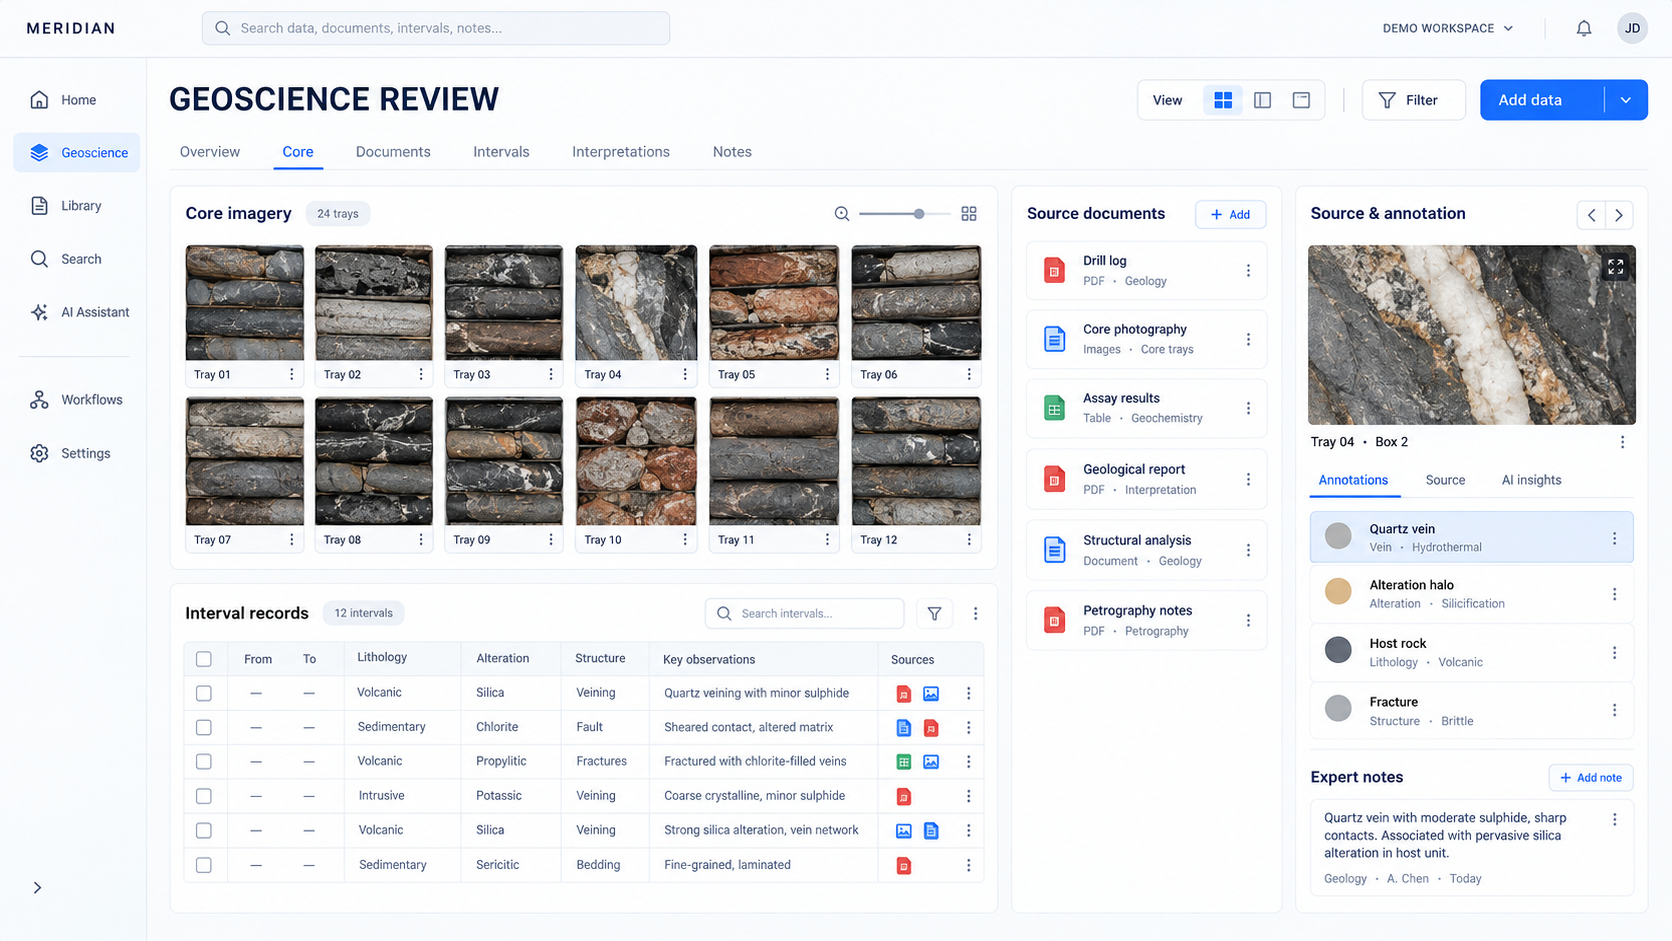Screen dimensions: 1672x941
Task: Open the Demo Workspace dropdown
Action: pyautogui.click(x=1448, y=28)
